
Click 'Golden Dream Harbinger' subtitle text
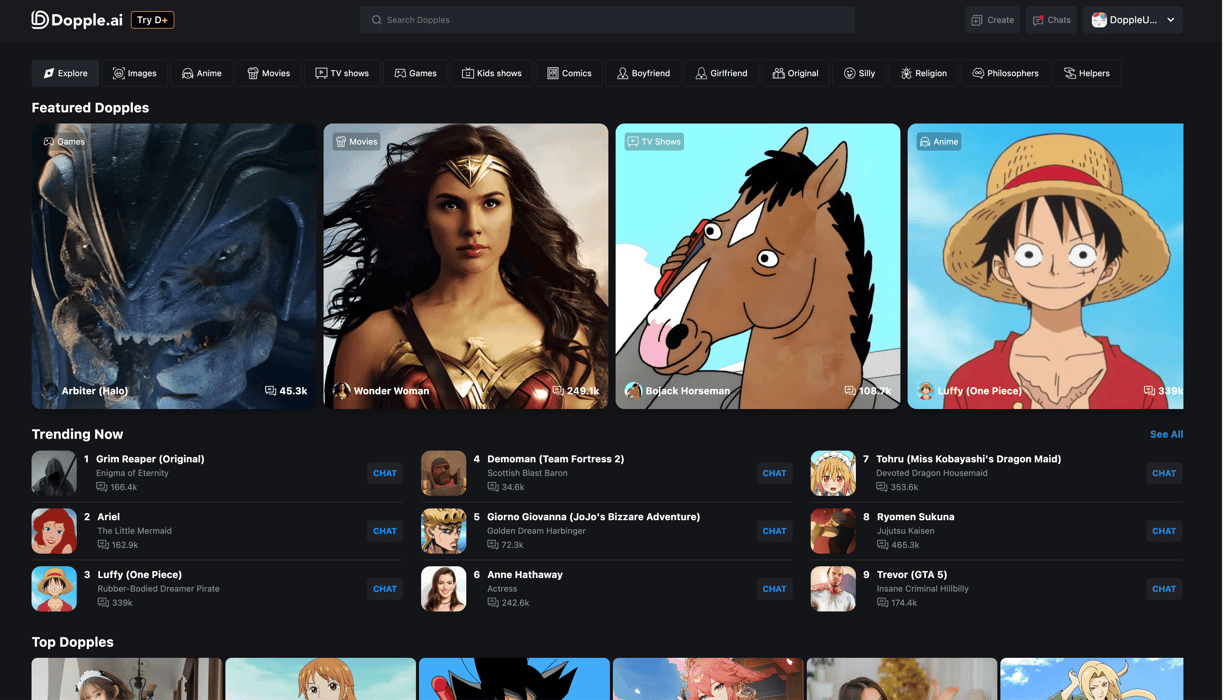(x=536, y=531)
